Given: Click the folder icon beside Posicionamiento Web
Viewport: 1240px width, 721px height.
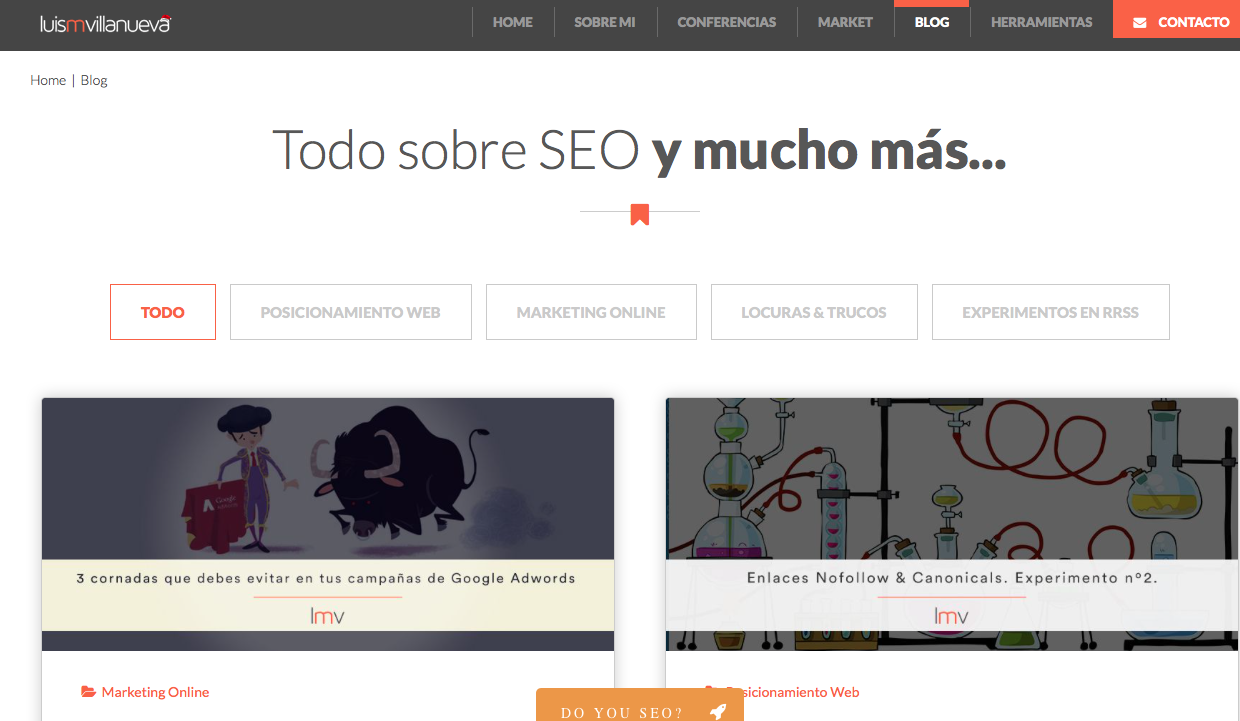Looking at the screenshot, I should pos(713,691).
